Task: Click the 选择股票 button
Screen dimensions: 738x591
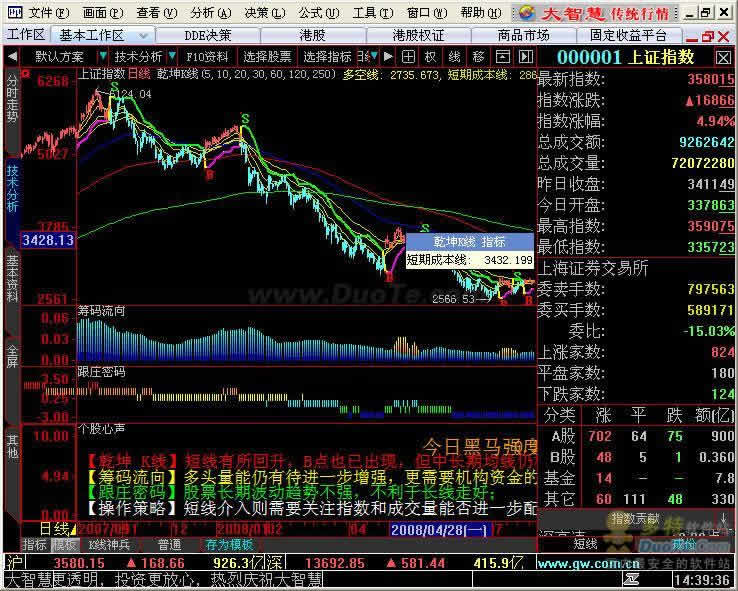Action: [x=267, y=56]
